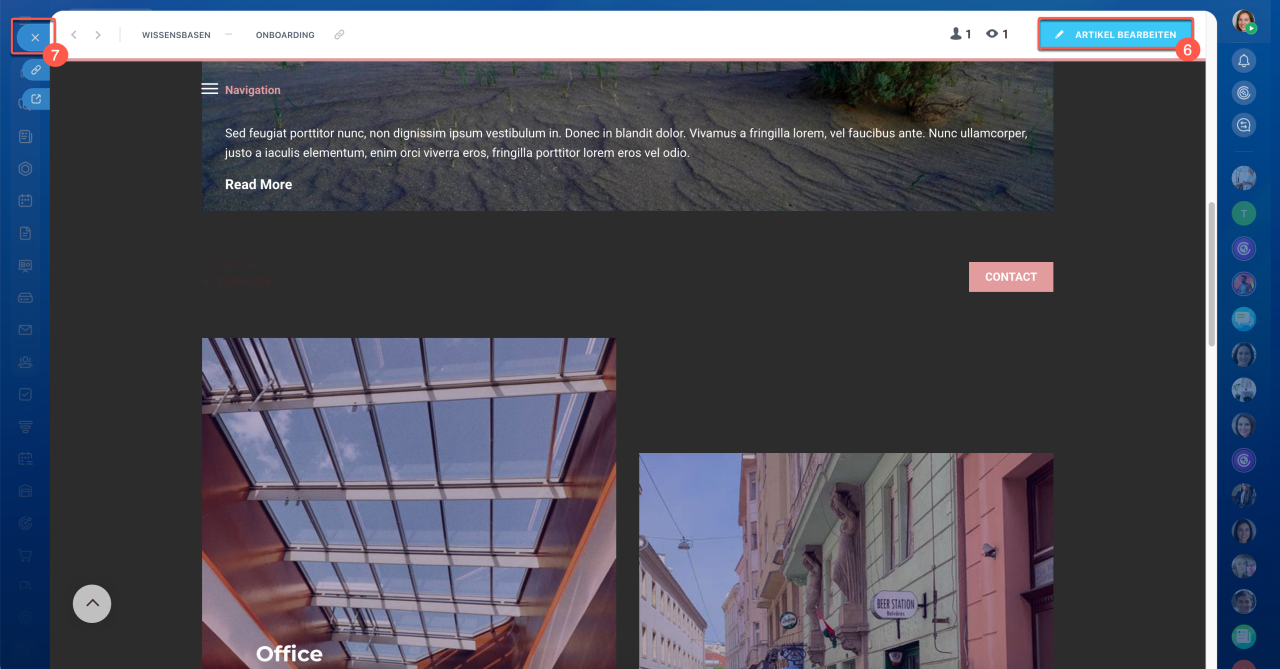This screenshot has width=1280, height=669.
Task: Go forward with the right arrow
Action: point(98,35)
